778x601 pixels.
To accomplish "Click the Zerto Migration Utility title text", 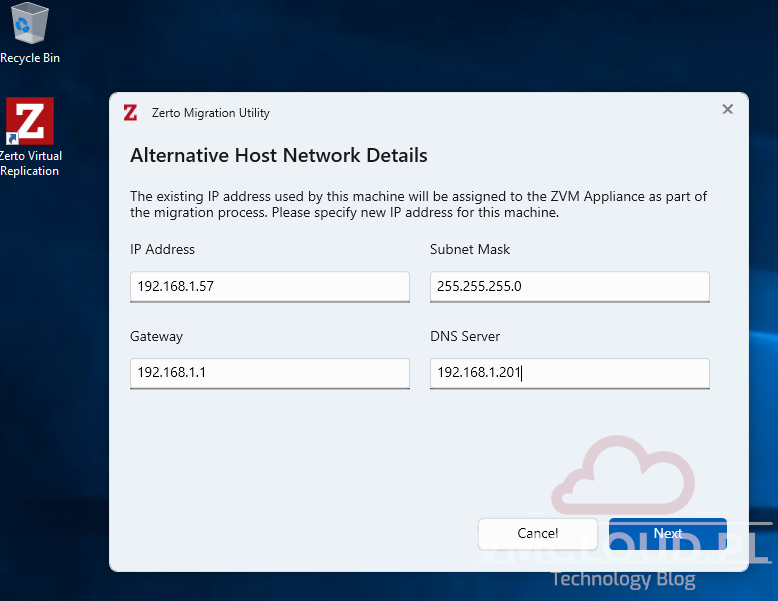I will click(210, 113).
